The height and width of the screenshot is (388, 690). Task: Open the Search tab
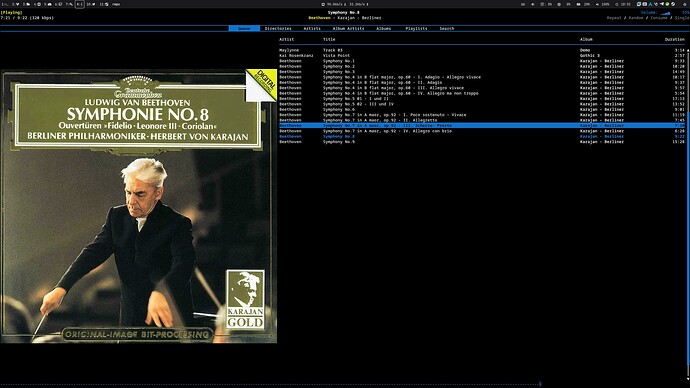446,29
